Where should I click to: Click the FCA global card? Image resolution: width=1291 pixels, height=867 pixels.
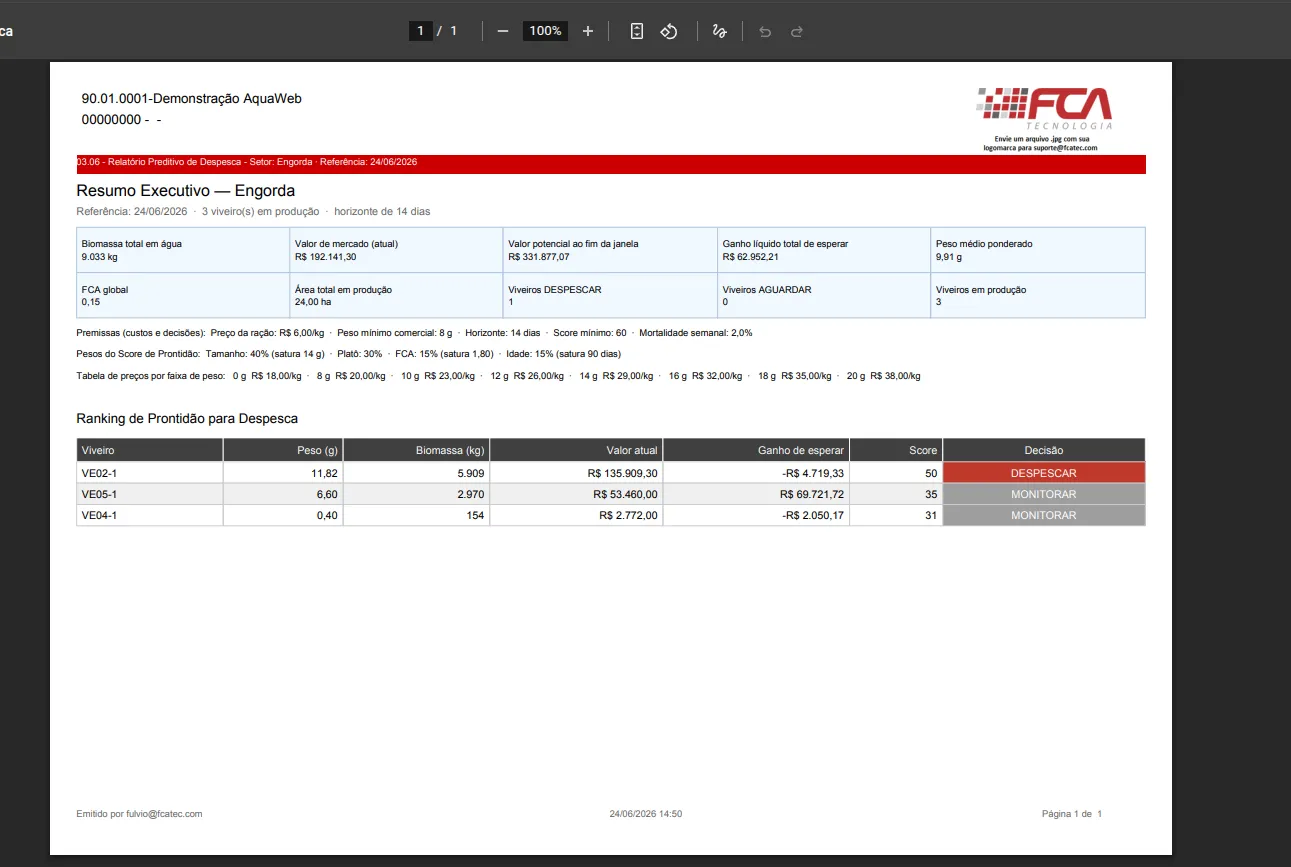pyautogui.click(x=183, y=295)
